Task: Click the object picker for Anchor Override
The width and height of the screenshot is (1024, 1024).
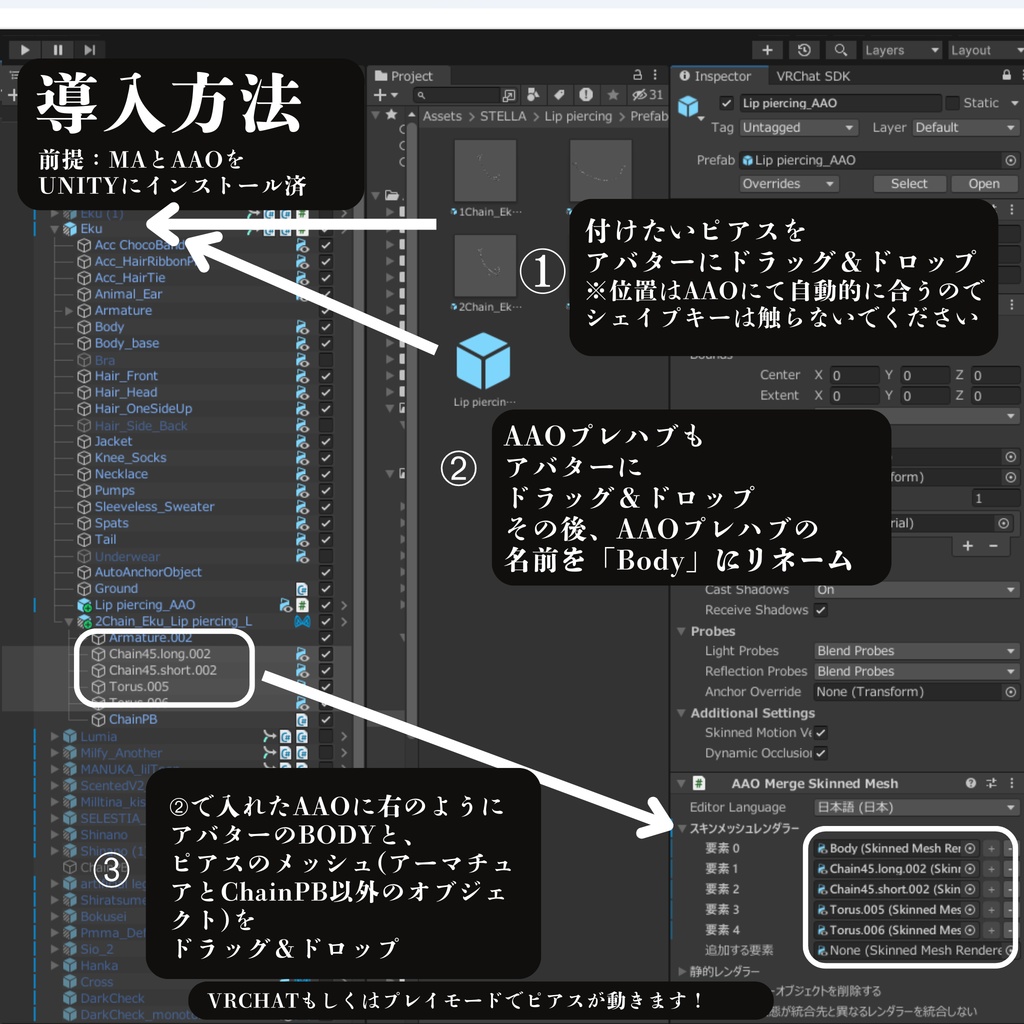Action: pyautogui.click(x=1009, y=691)
